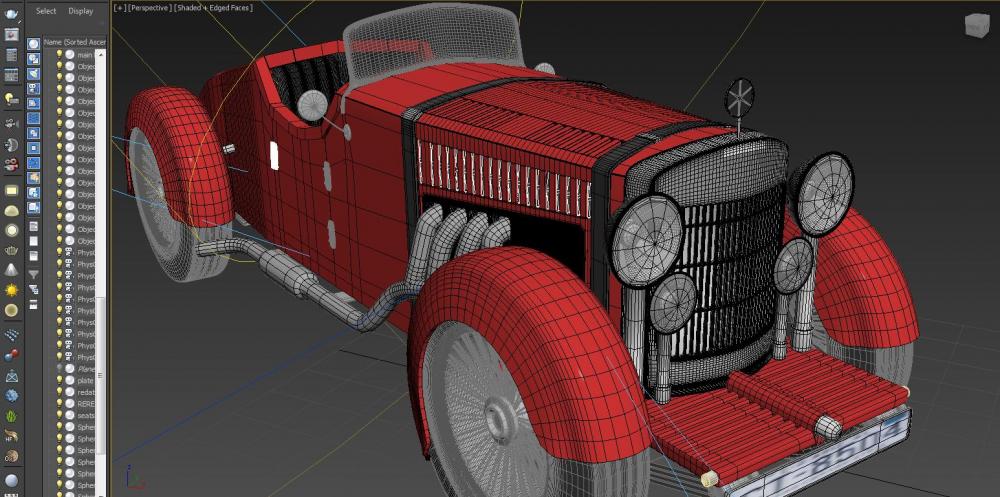This screenshot has height=497, width=1000.
Task: Click the envelope icon in left toolbar
Action: 11,376
